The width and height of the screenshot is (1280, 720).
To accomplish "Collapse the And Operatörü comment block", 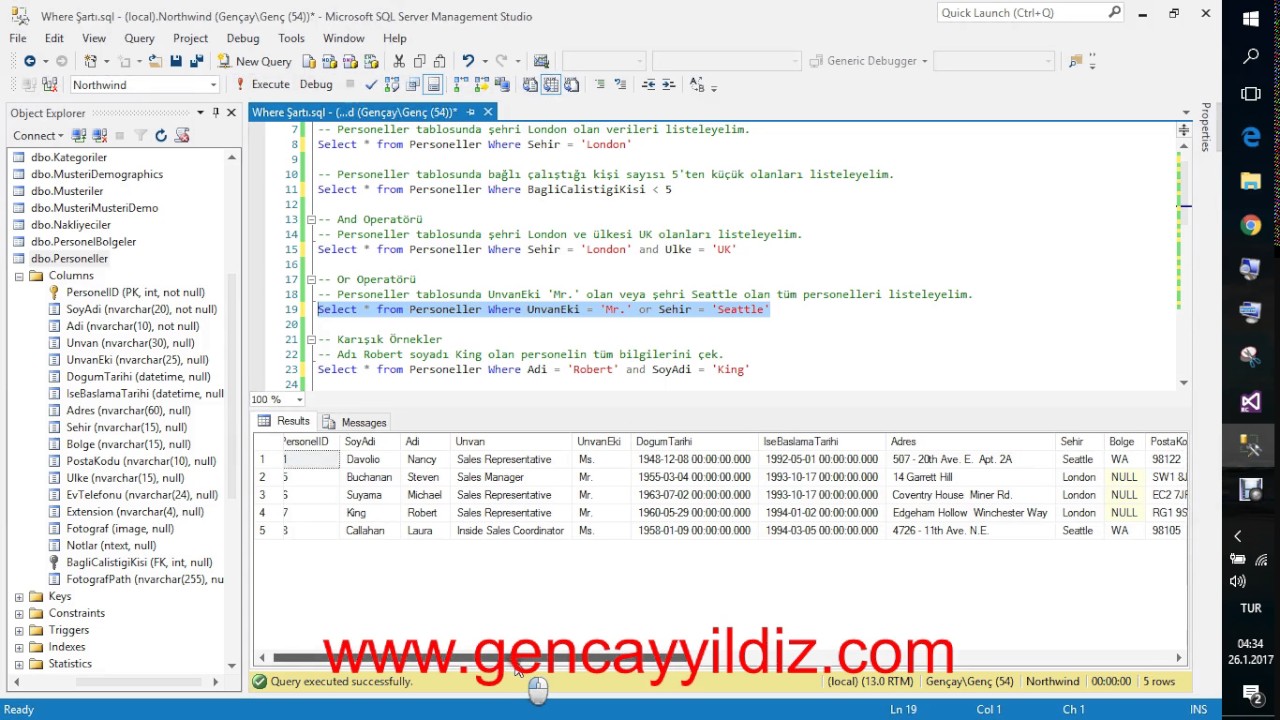I will click(x=311, y=219).
